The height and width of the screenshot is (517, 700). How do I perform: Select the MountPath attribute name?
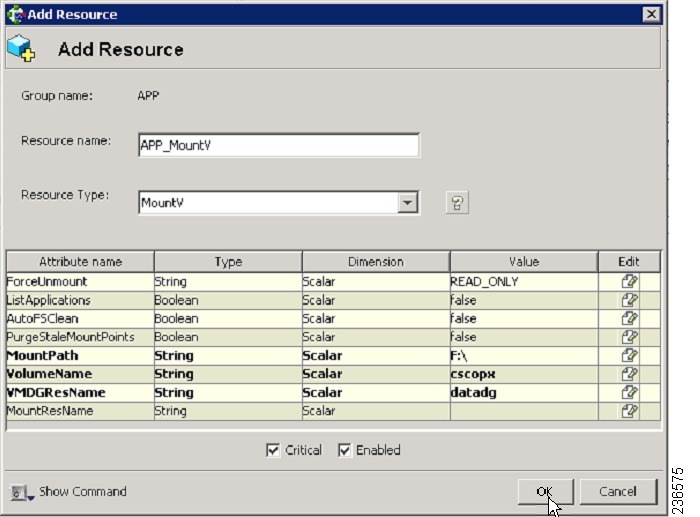[42, 355]
